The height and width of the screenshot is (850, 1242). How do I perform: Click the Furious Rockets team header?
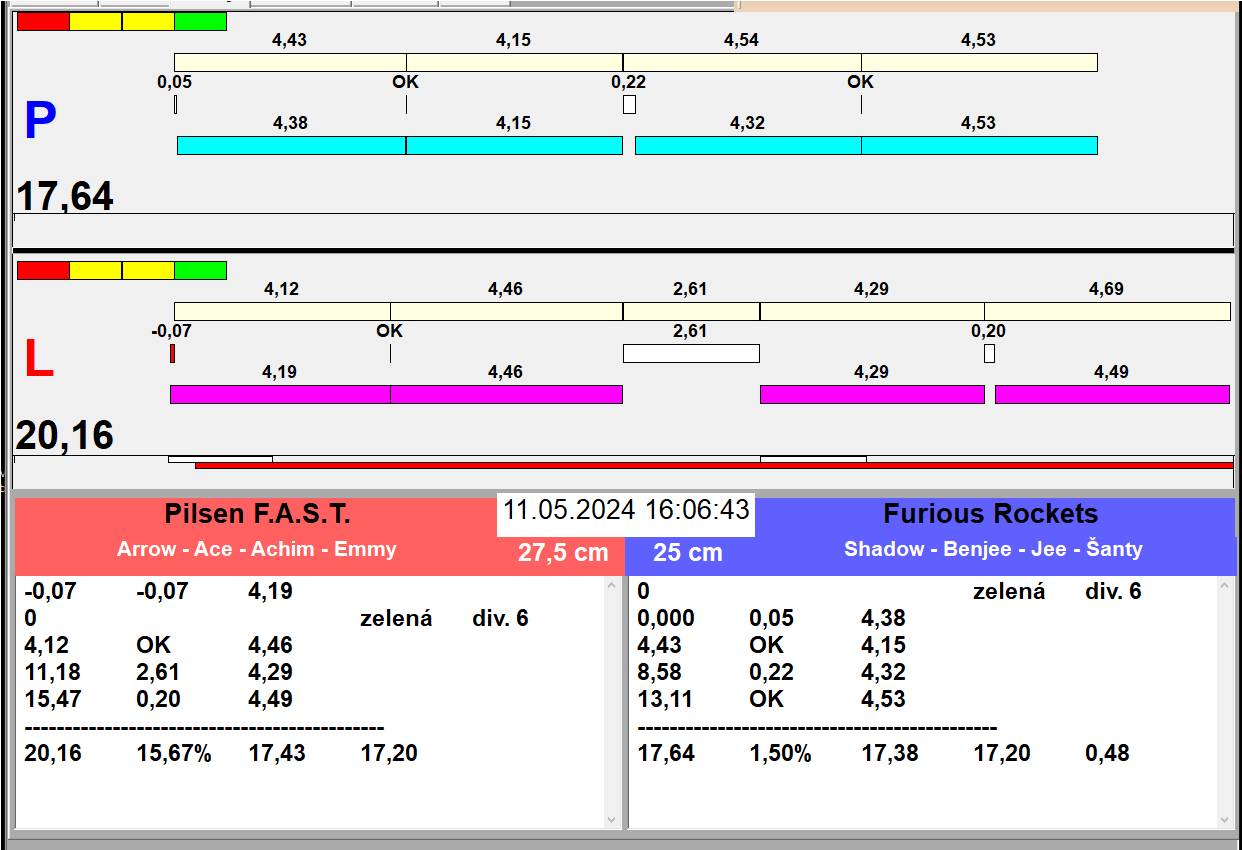point(990,514)
